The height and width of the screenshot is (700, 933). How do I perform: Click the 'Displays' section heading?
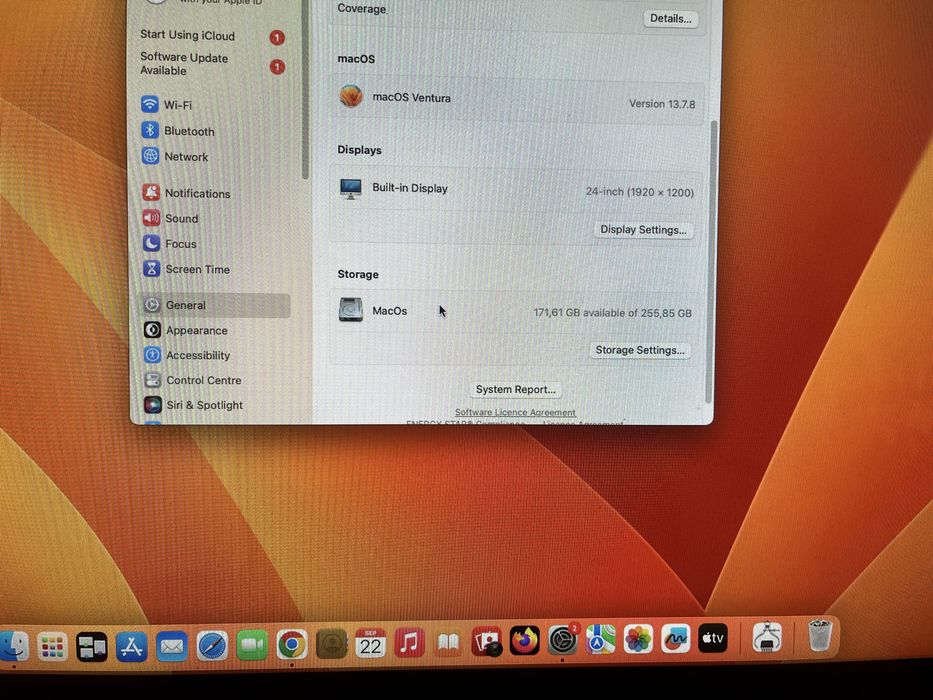359,150
